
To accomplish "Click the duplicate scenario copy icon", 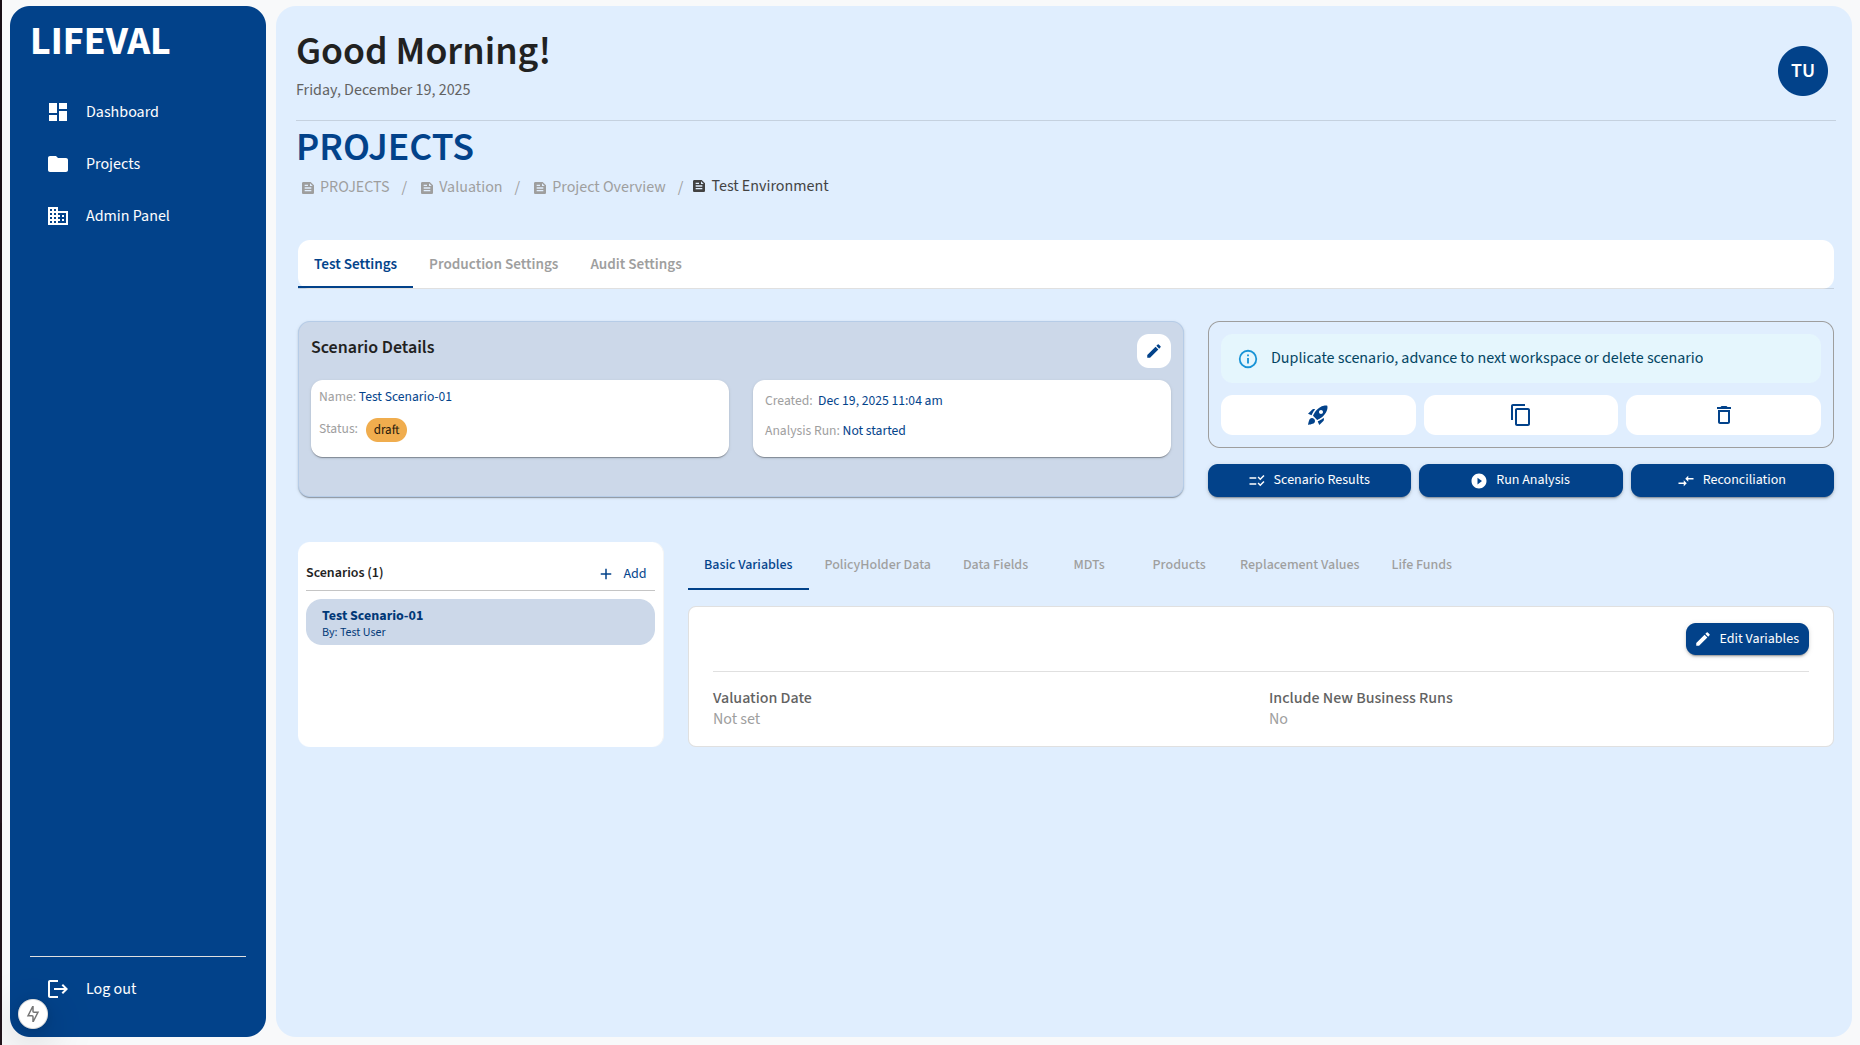I will (1520, 415).
